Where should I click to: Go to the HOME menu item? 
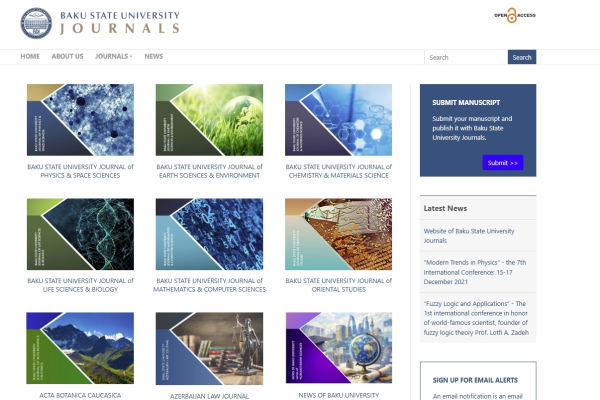tap(30, 56)
